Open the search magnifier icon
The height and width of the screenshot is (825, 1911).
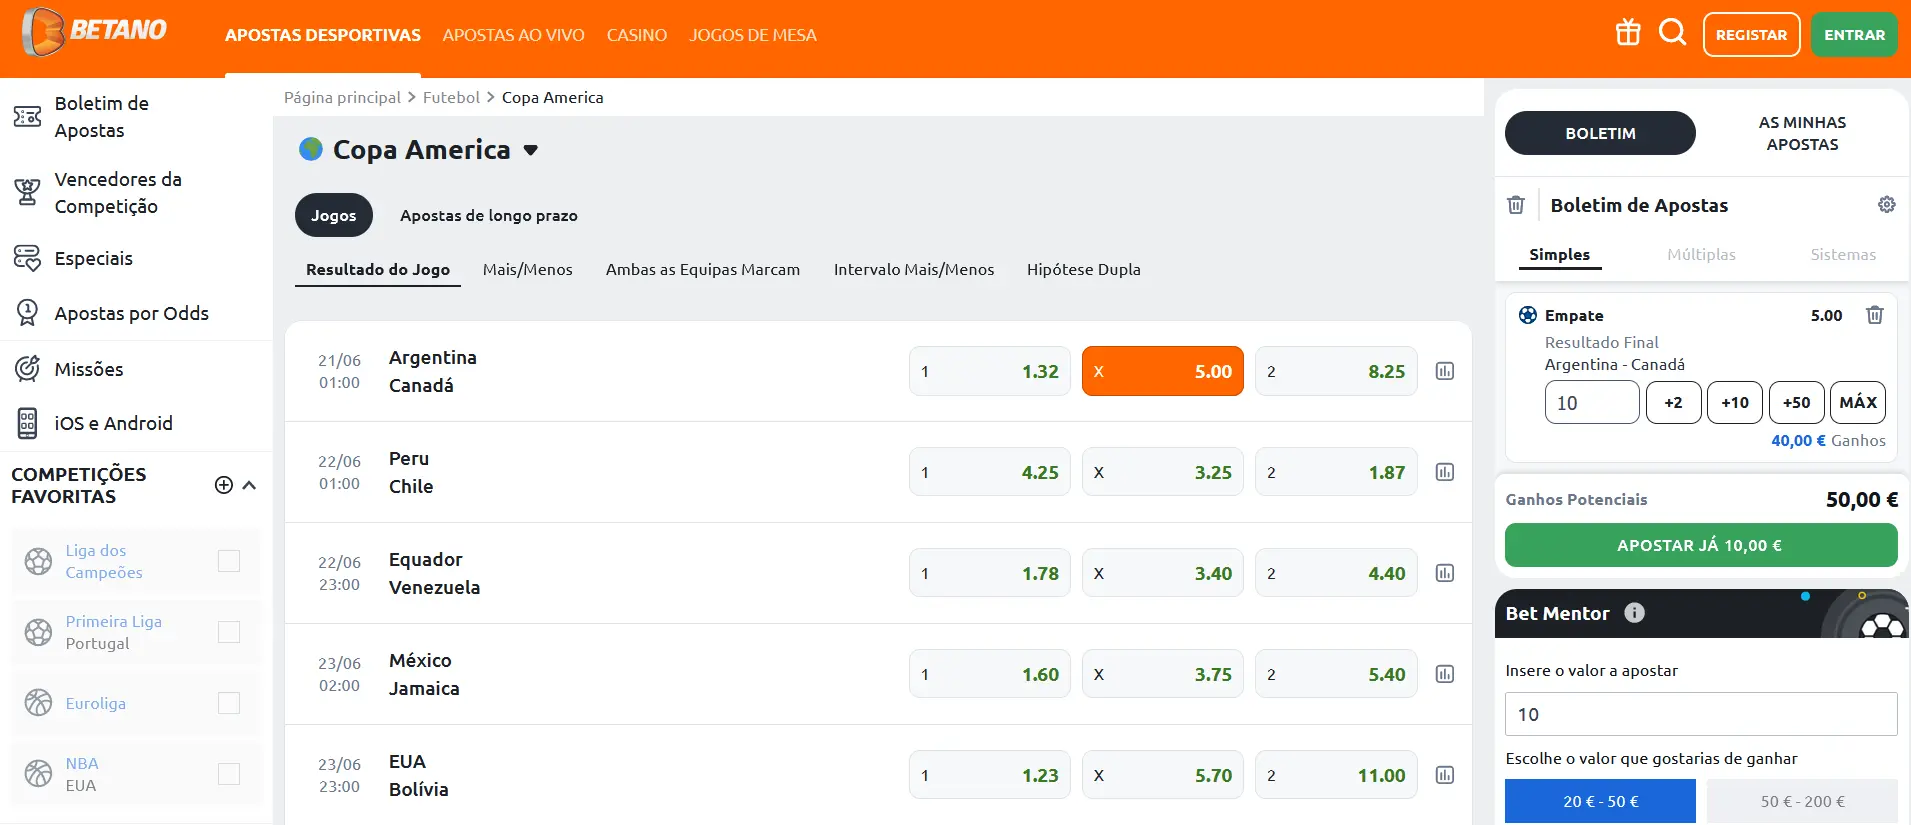pyautogui.click(x=1672, y=33)
